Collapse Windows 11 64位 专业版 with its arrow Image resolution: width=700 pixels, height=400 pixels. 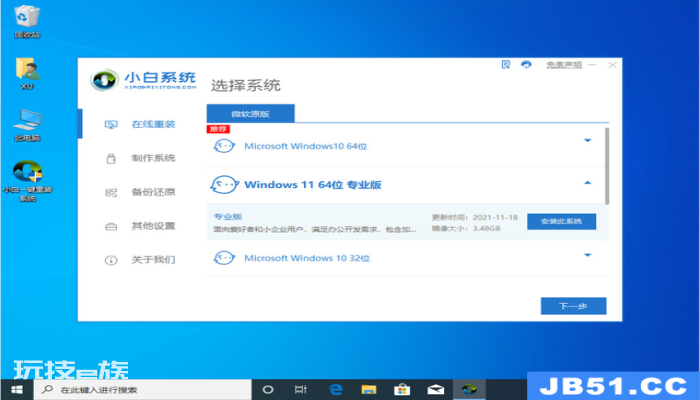(x=588, y=183)
